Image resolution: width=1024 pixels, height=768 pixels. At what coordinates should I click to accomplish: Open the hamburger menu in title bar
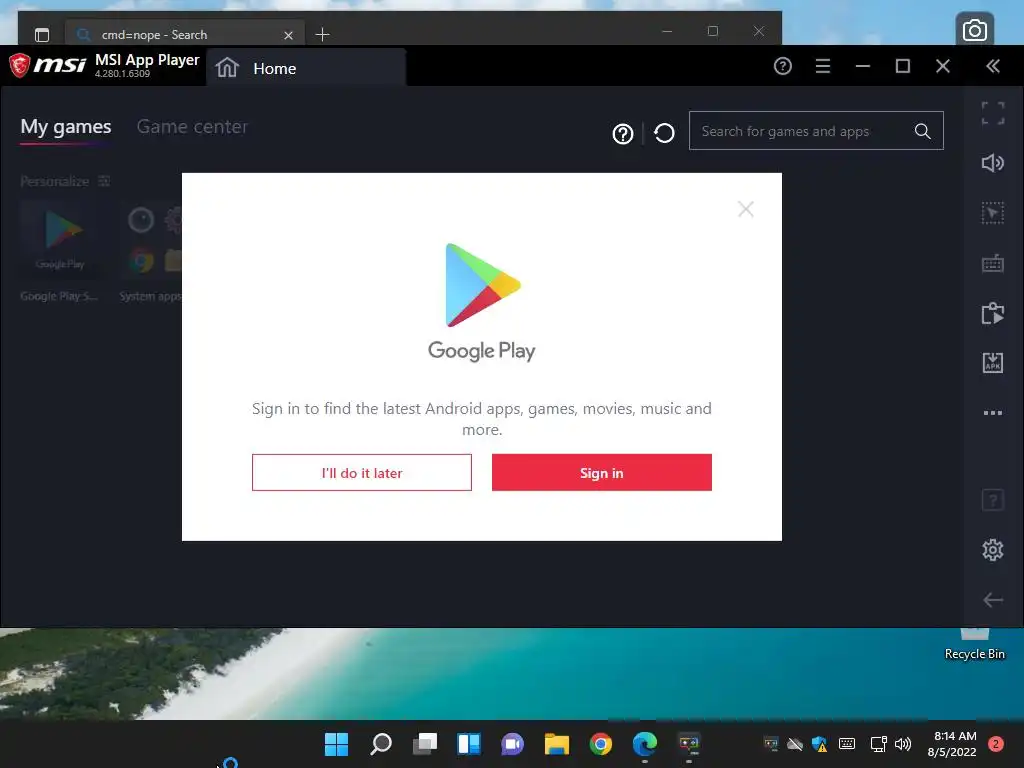[823, 66]
